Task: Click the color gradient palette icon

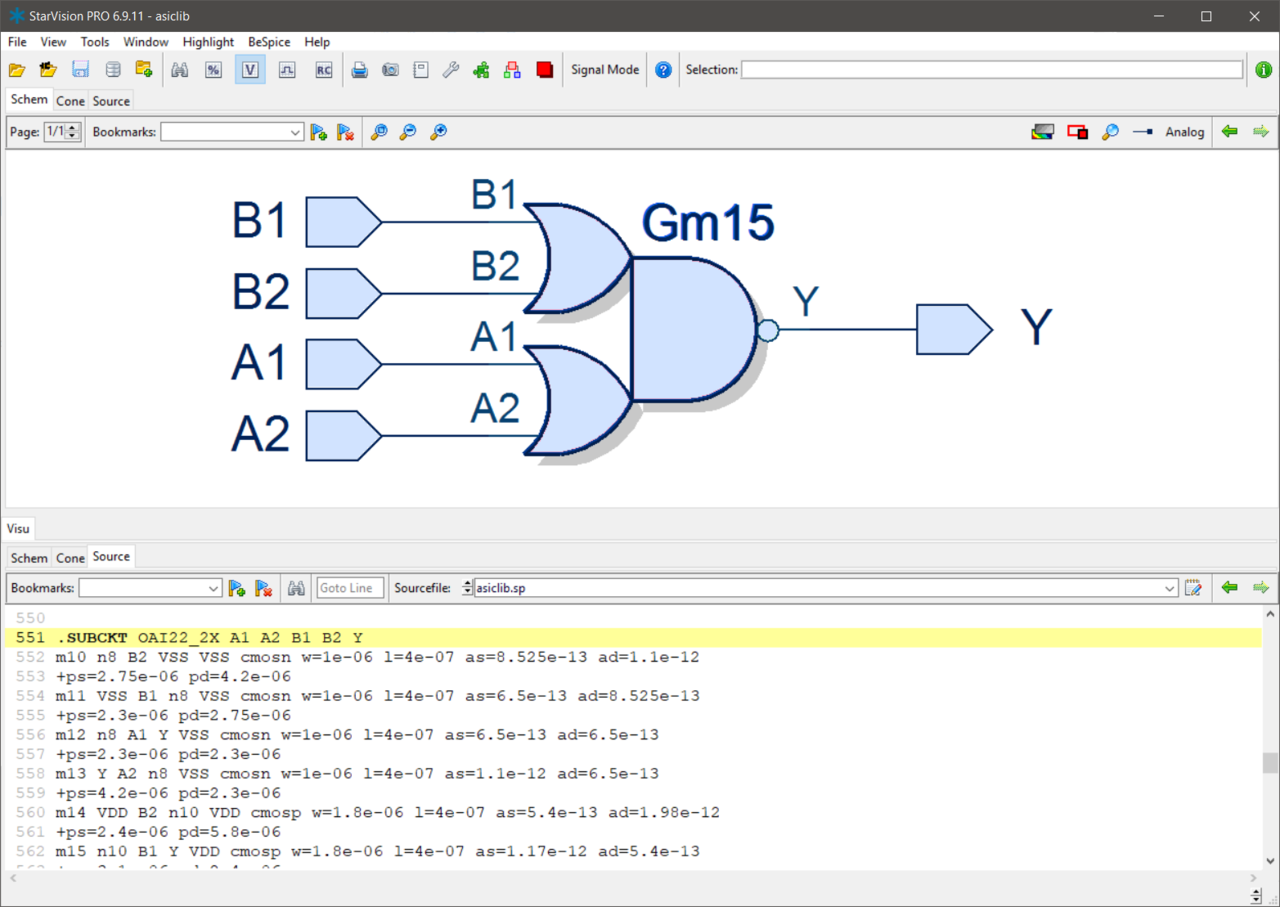Action: click(x=1043, y=132)
